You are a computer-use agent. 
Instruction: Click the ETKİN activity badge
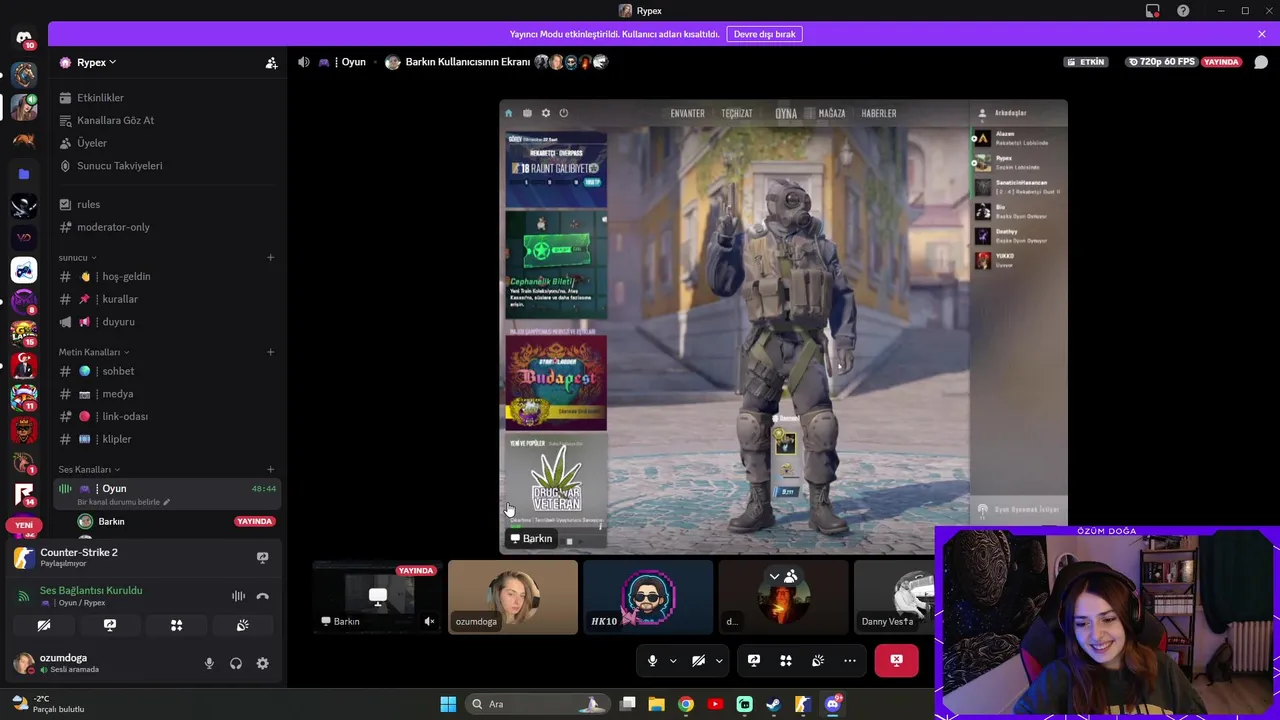click(x=1087, y=62)
